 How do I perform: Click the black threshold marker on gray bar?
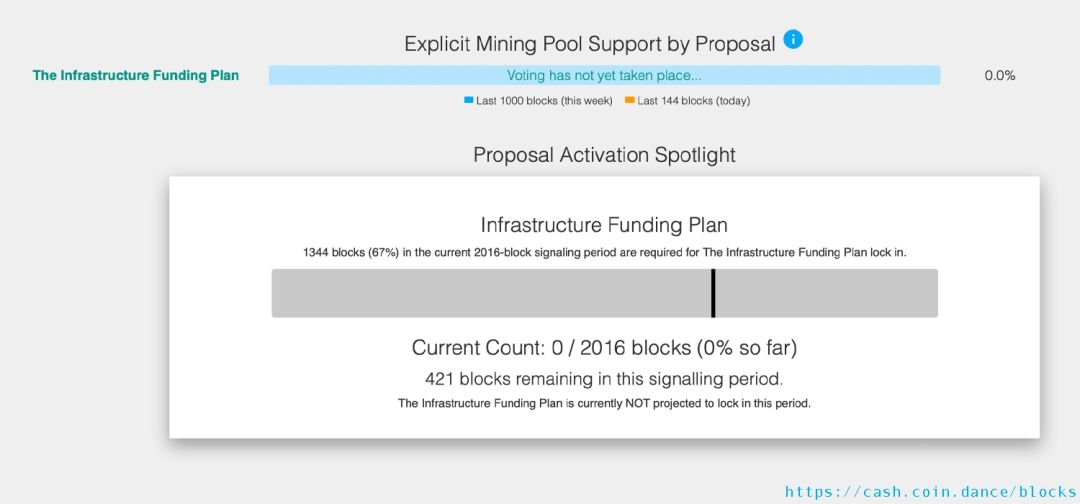point(713,293)
